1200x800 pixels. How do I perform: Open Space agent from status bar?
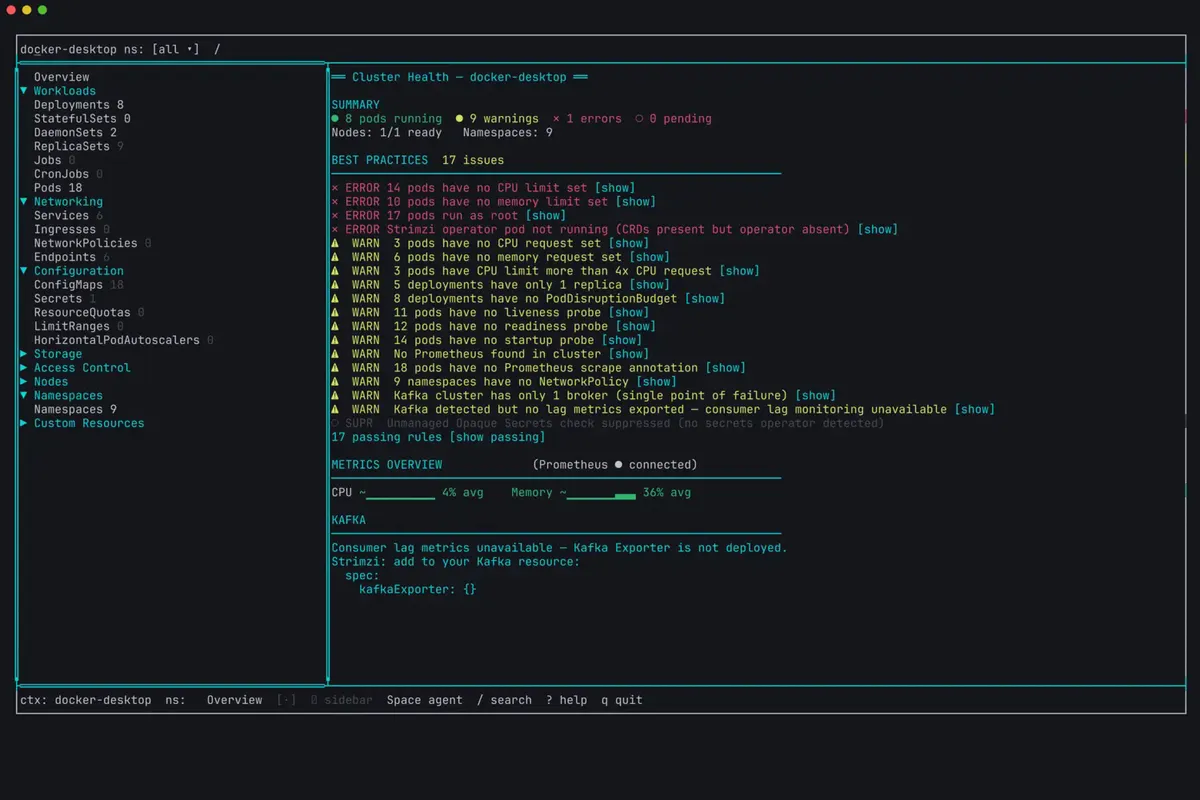point(425,700)
